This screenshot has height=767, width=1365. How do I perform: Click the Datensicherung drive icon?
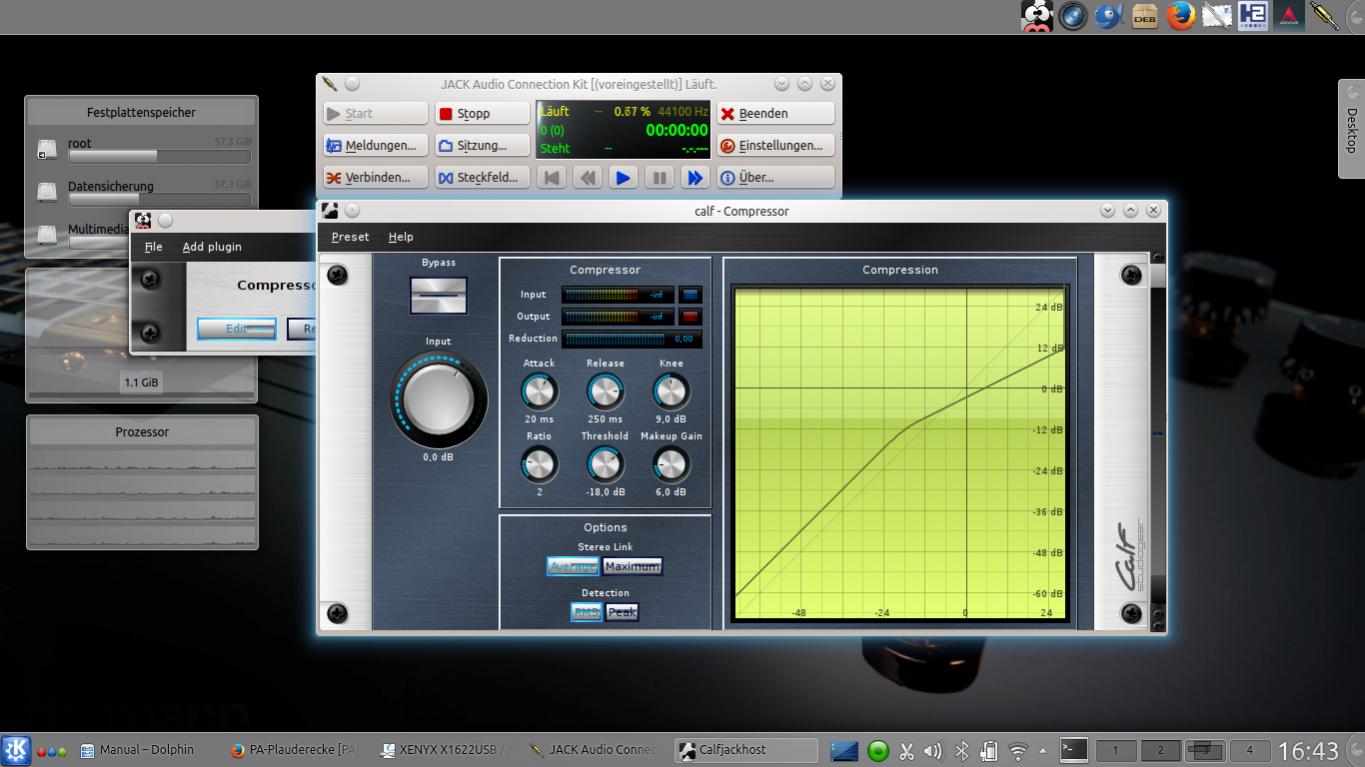tap(47, 191)
